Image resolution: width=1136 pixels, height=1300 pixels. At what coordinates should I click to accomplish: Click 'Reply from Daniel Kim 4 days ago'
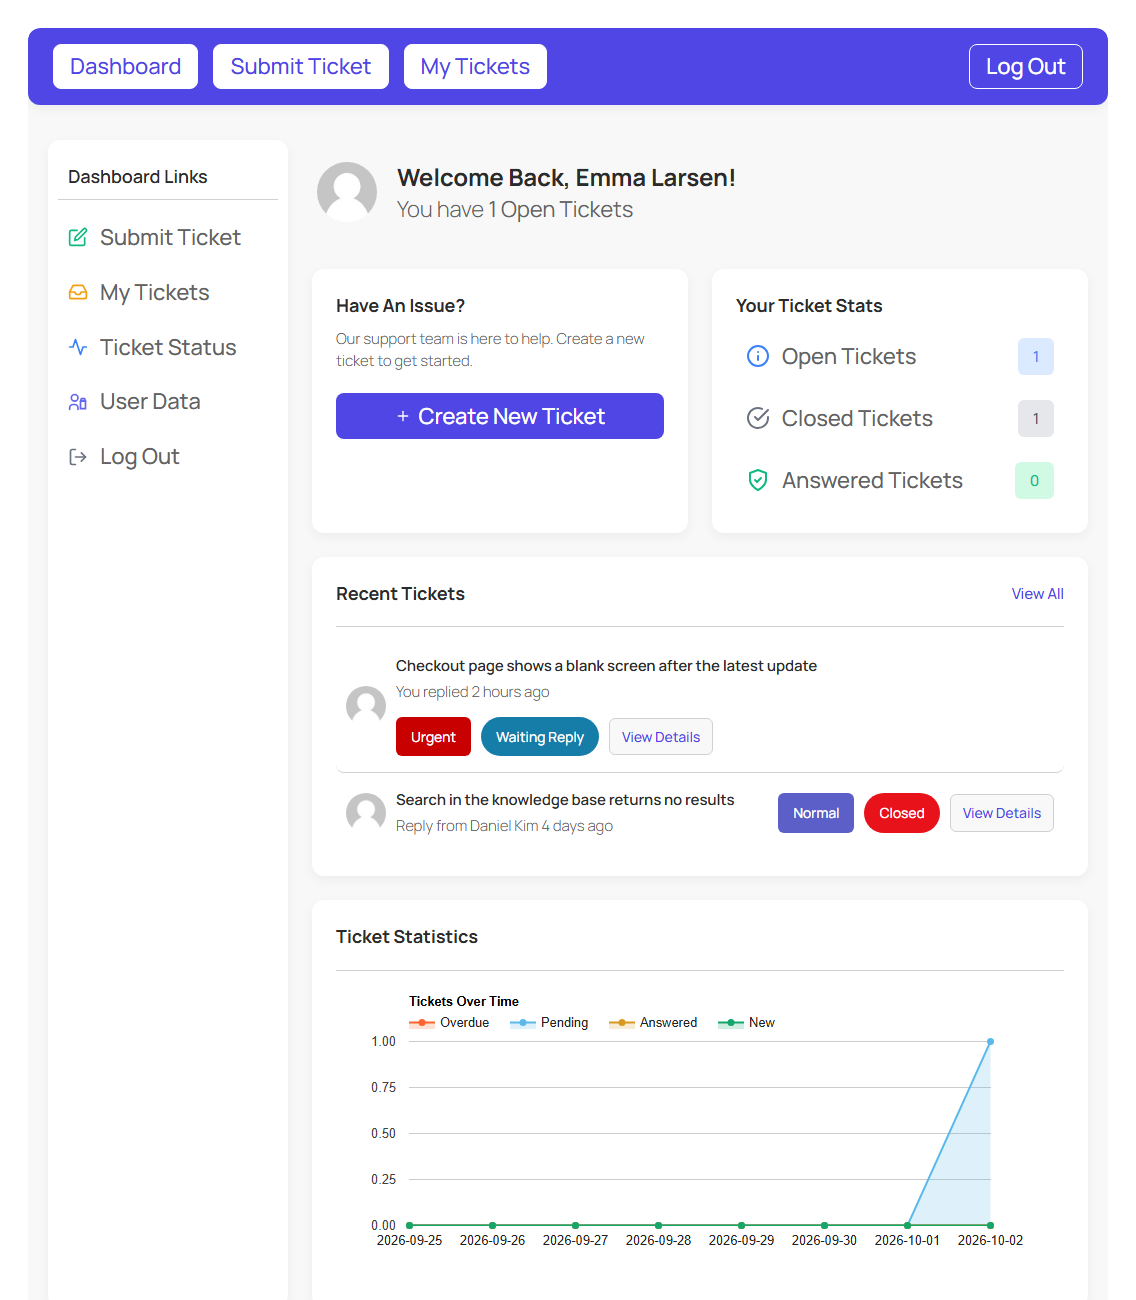(x=504, y=826)
